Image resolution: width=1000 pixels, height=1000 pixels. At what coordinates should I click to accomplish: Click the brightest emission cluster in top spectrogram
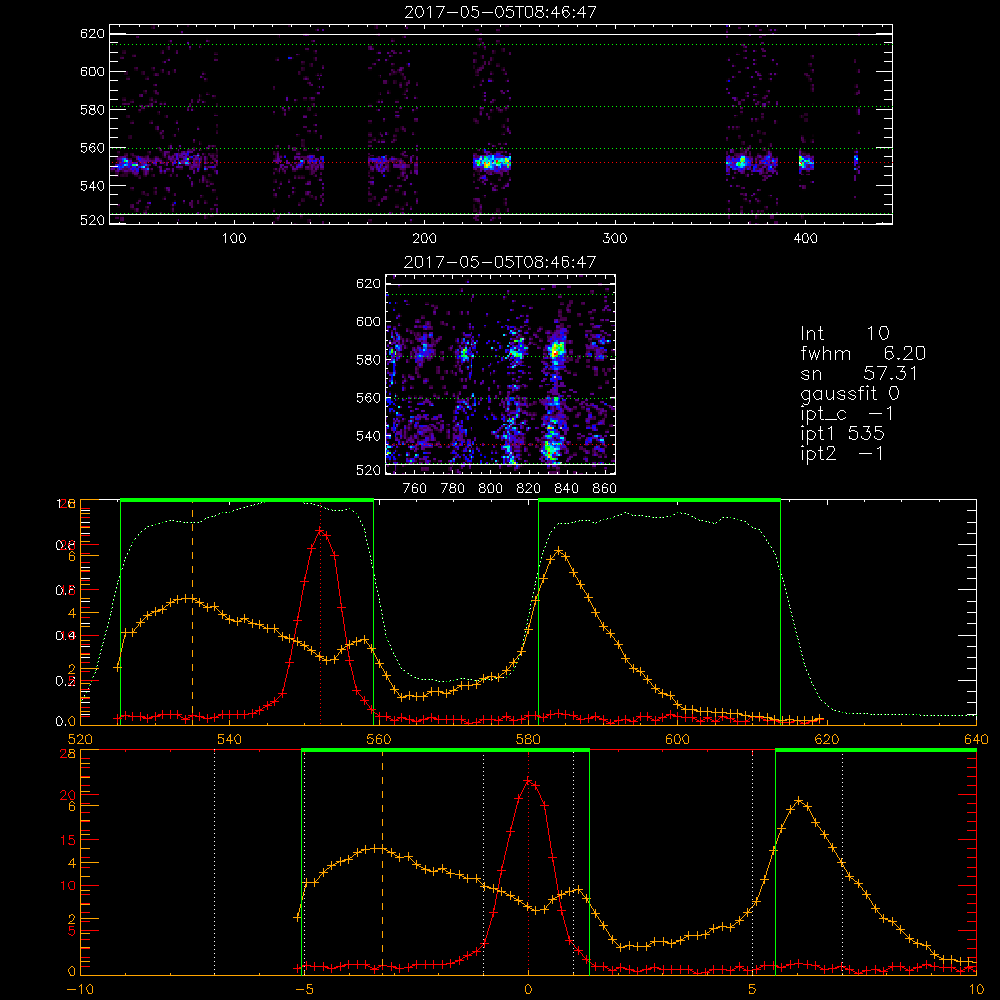(492, 162)
